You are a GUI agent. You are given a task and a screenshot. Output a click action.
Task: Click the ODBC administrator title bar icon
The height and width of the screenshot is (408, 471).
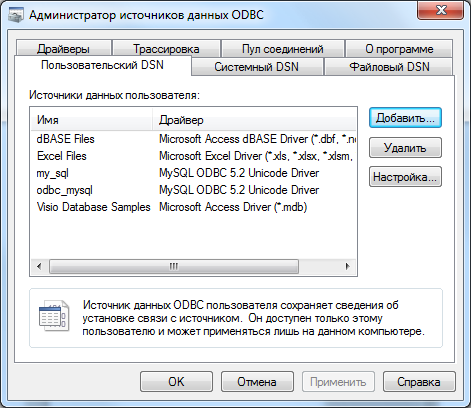(16, 15)
